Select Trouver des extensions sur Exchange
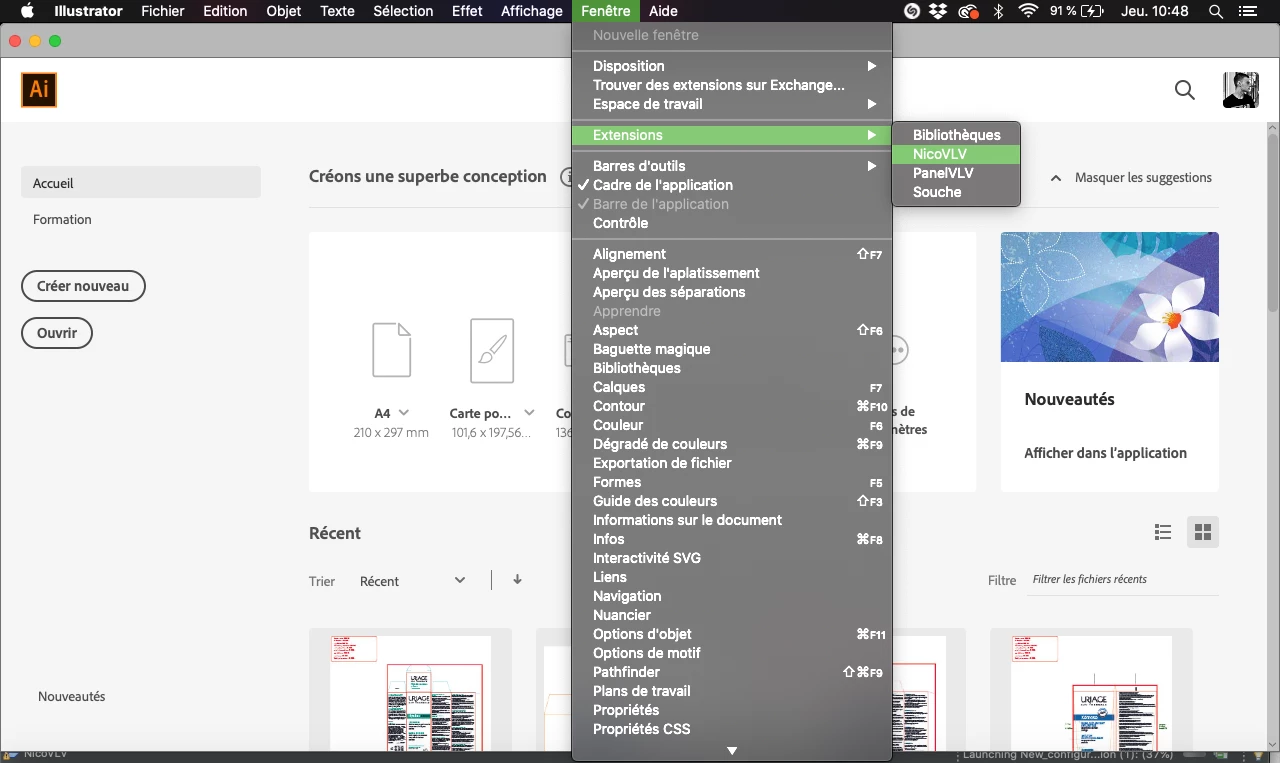Image resolution: width=1280 pixels, height=763 pixels. click(x=732, y=85)
